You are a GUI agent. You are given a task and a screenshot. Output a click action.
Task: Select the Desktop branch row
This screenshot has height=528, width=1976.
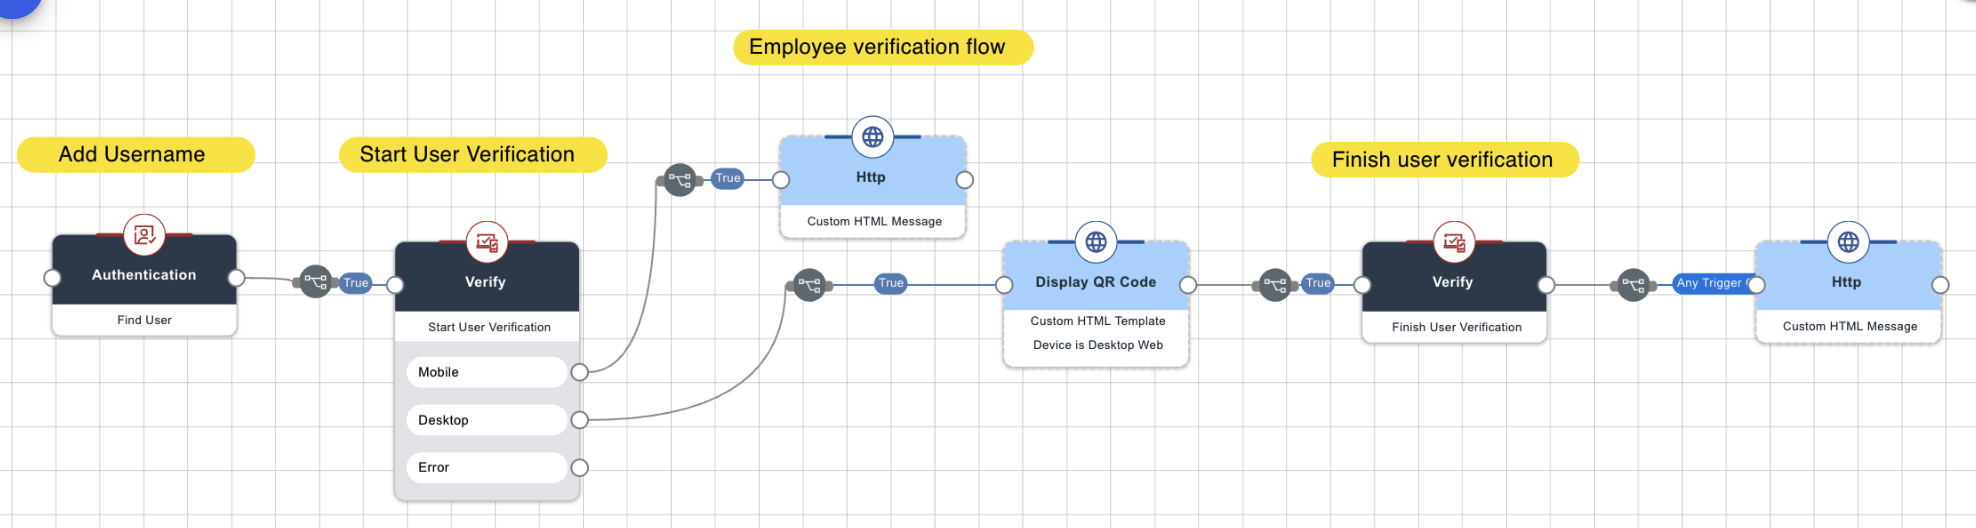pos(487,420)
